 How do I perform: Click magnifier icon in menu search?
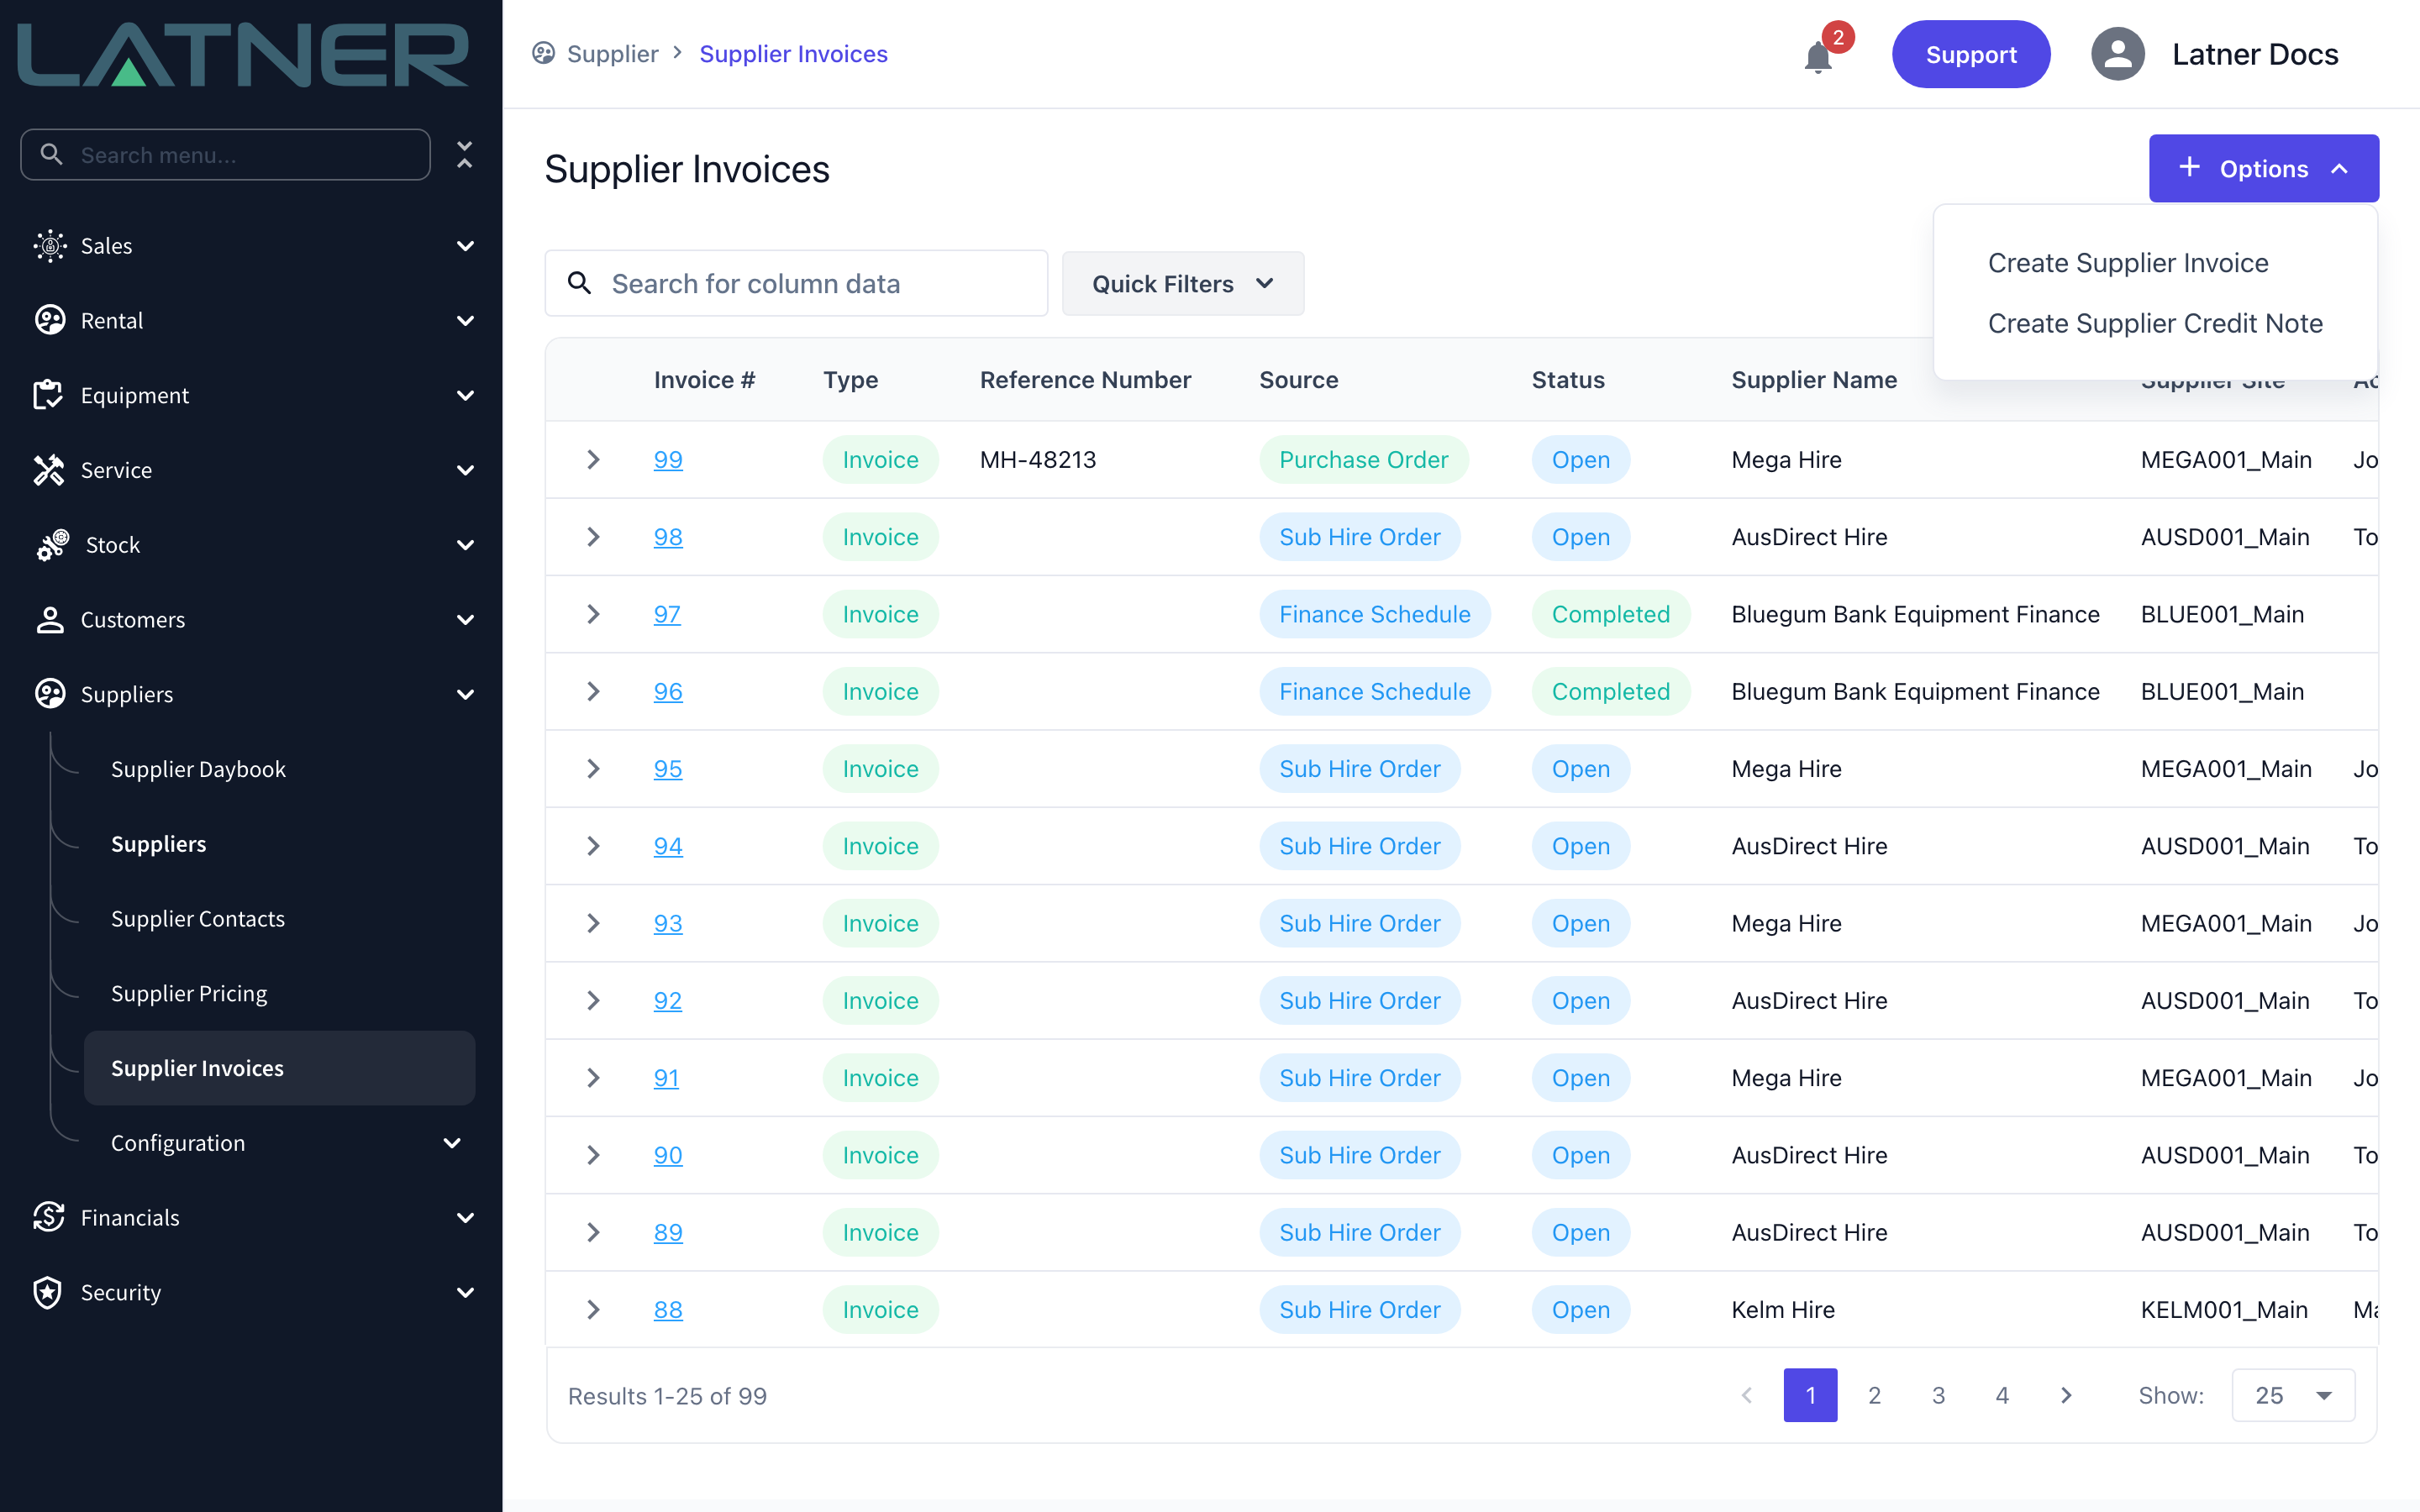click(x=51, y=154)
